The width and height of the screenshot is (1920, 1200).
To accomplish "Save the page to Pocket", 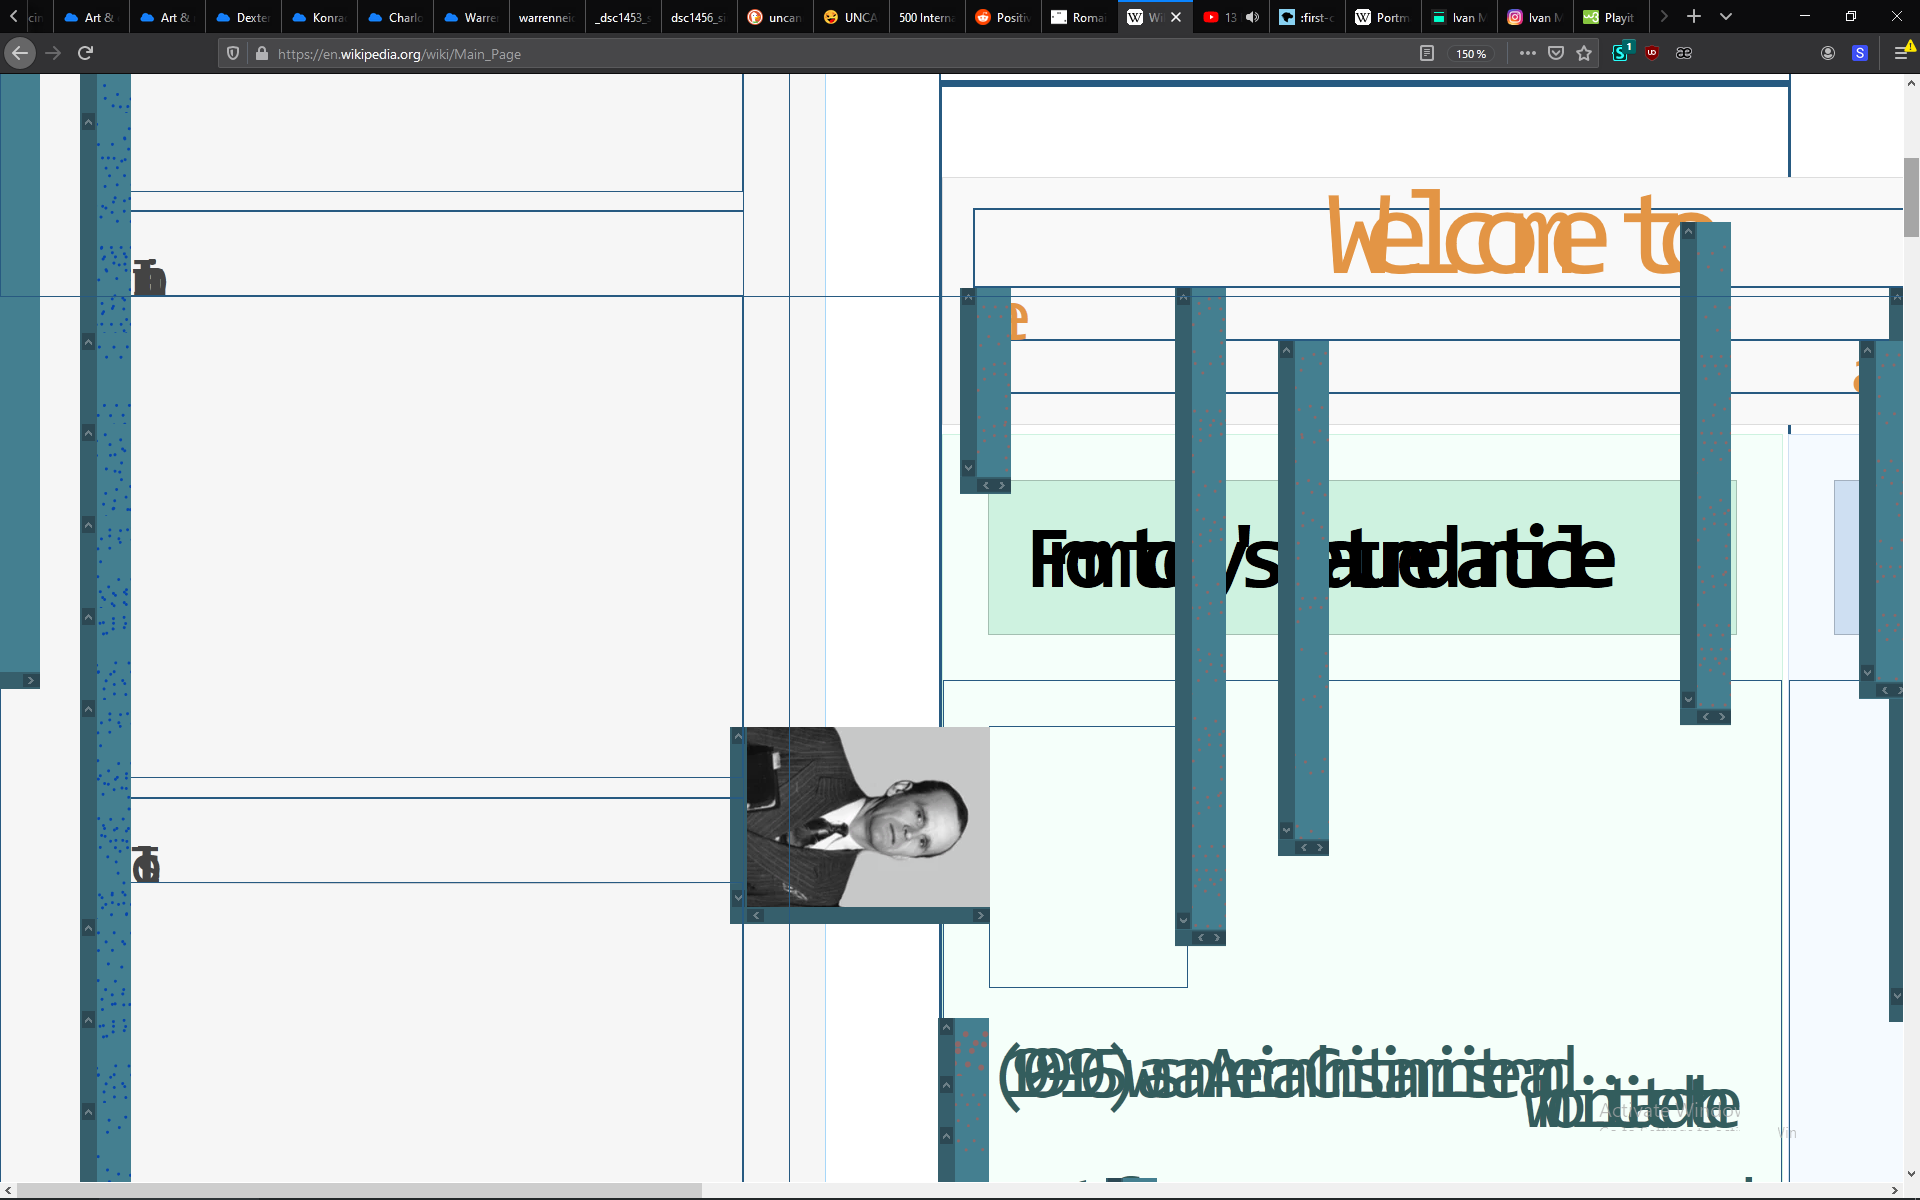I will [1556, 53].
